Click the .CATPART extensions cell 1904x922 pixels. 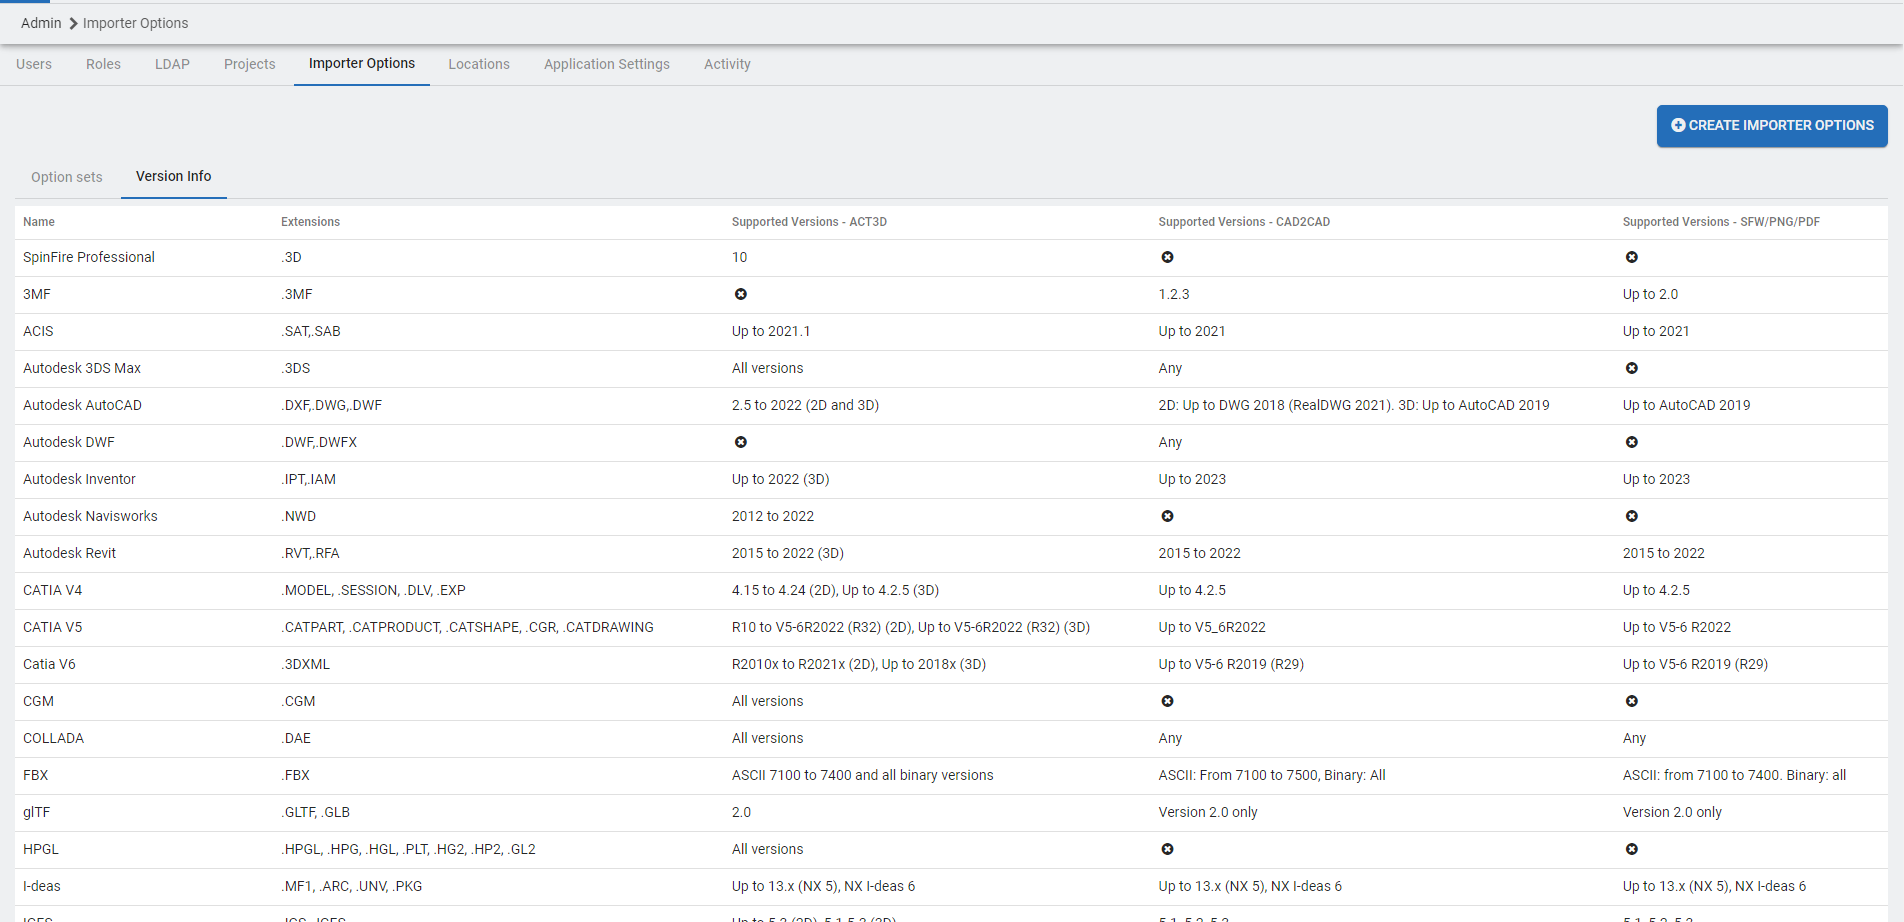tap(467, 627)
